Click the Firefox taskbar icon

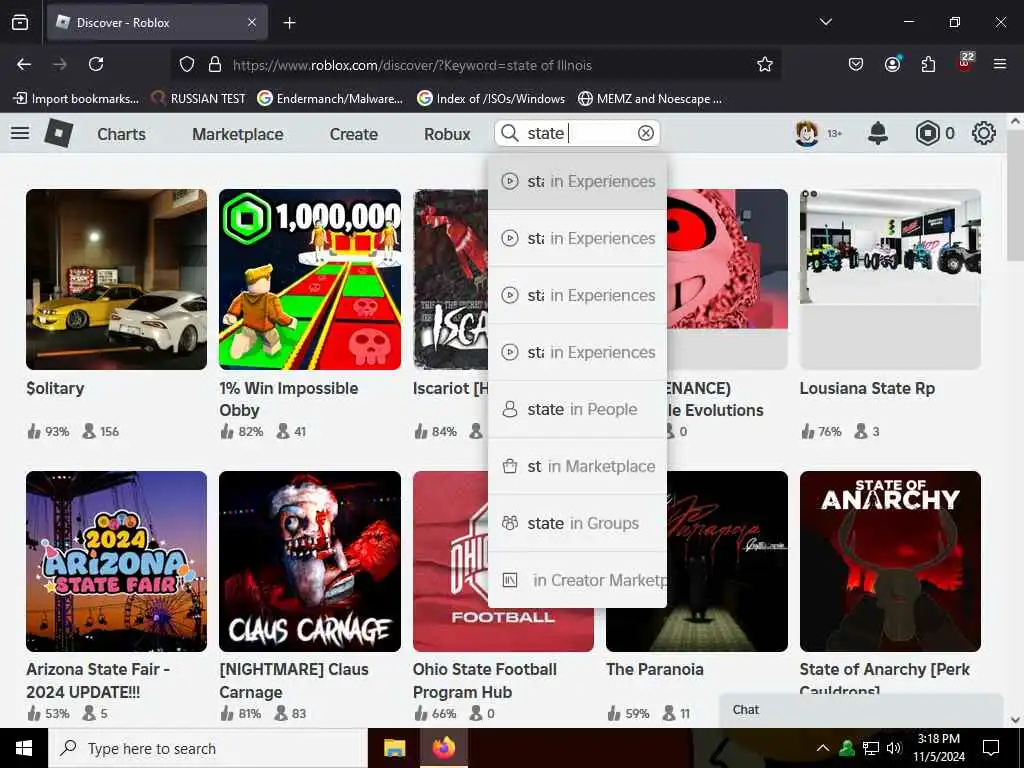[443, 748]
